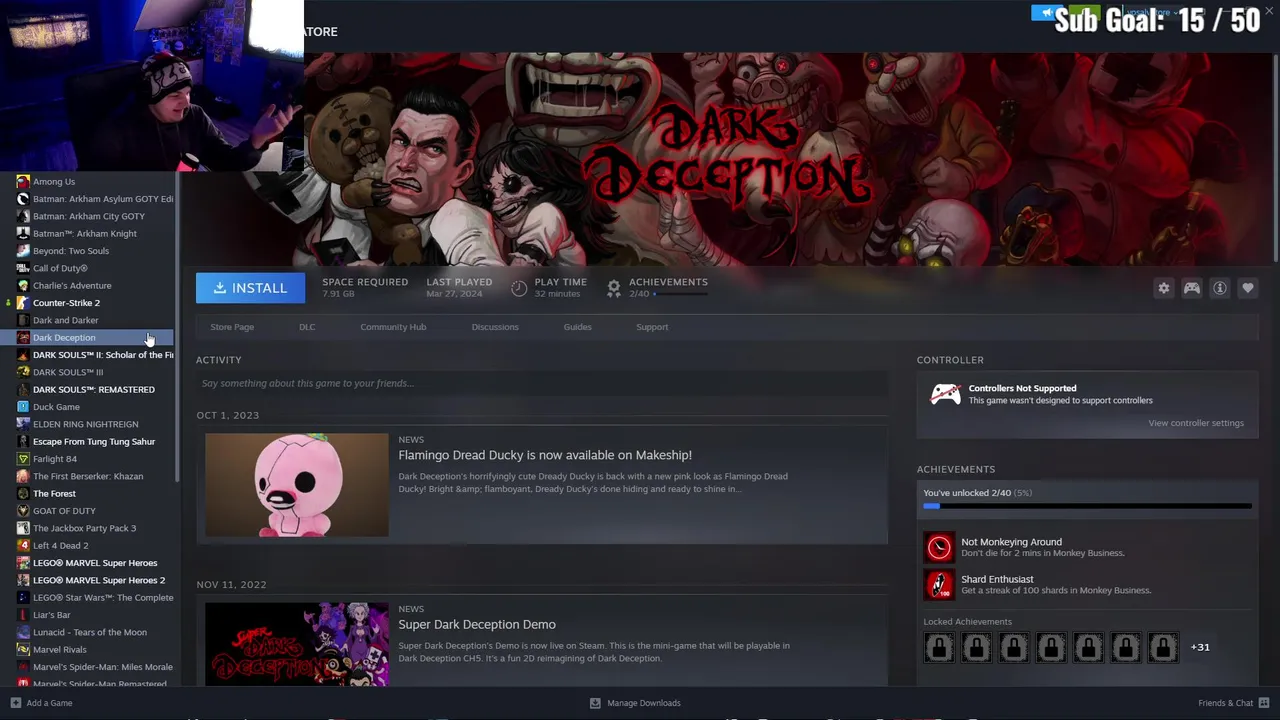Select DARK SOULS III in library
The height and width of the screenshot is (720, 1280).
click(x=68, y=372)
